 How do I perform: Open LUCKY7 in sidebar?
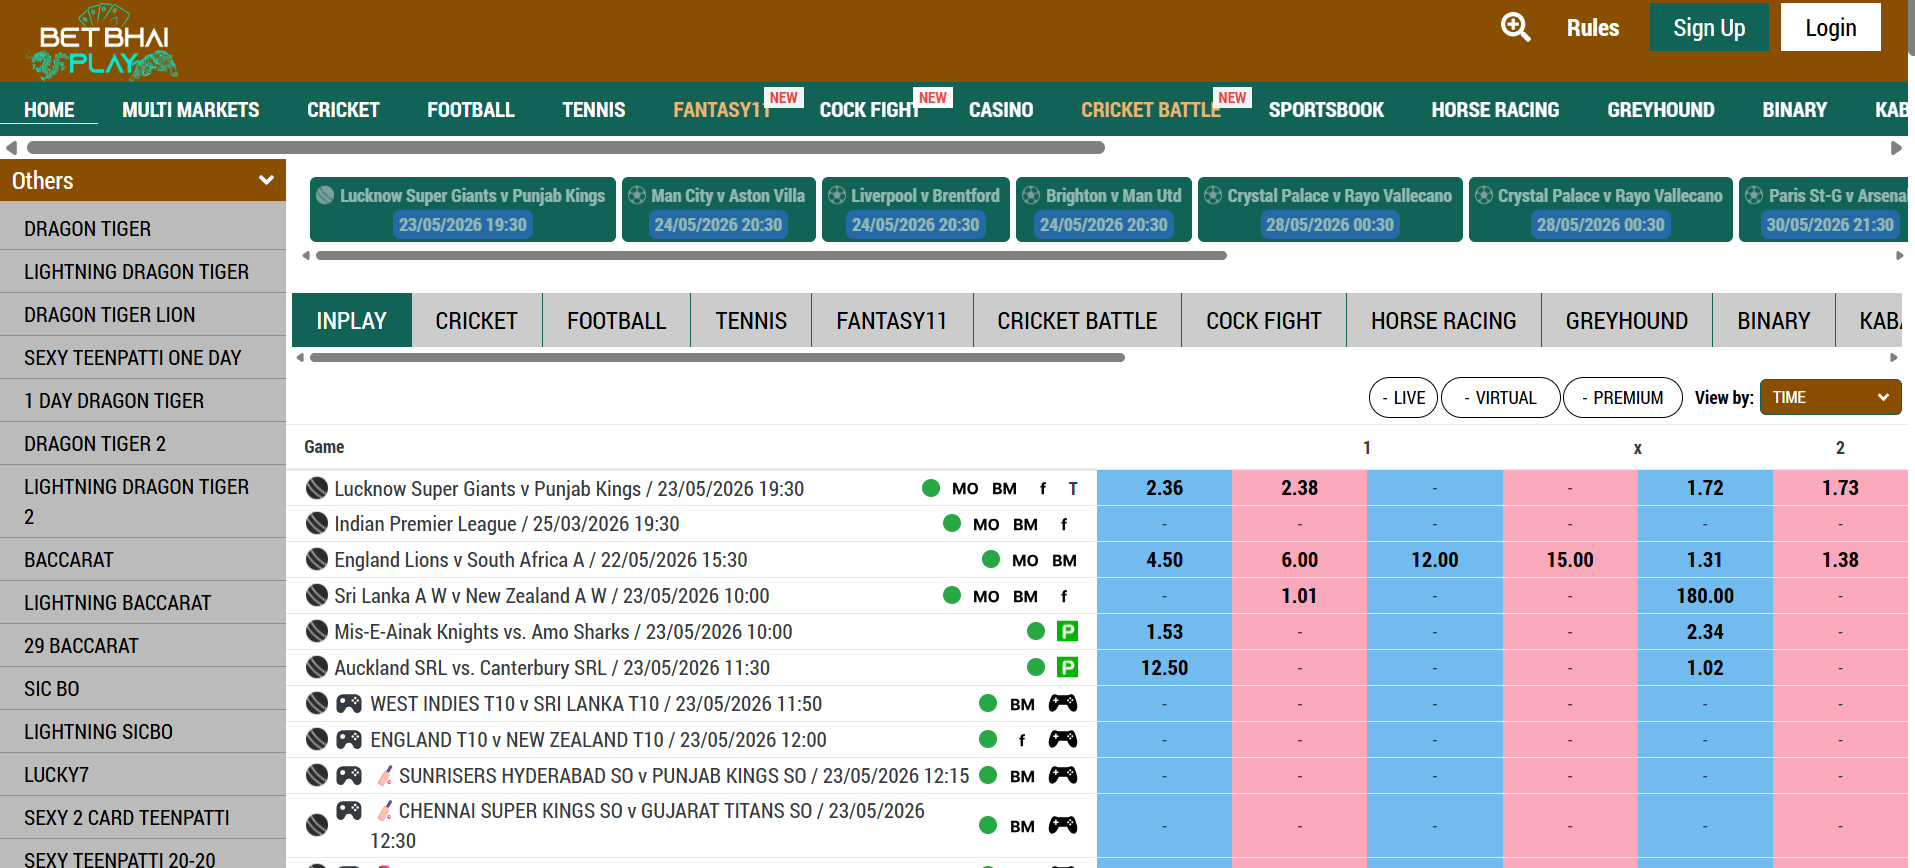(143, 774)
